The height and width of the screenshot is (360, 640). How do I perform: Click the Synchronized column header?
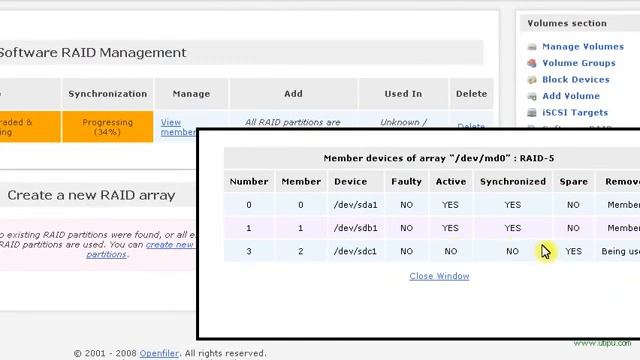tap(513, 182)
